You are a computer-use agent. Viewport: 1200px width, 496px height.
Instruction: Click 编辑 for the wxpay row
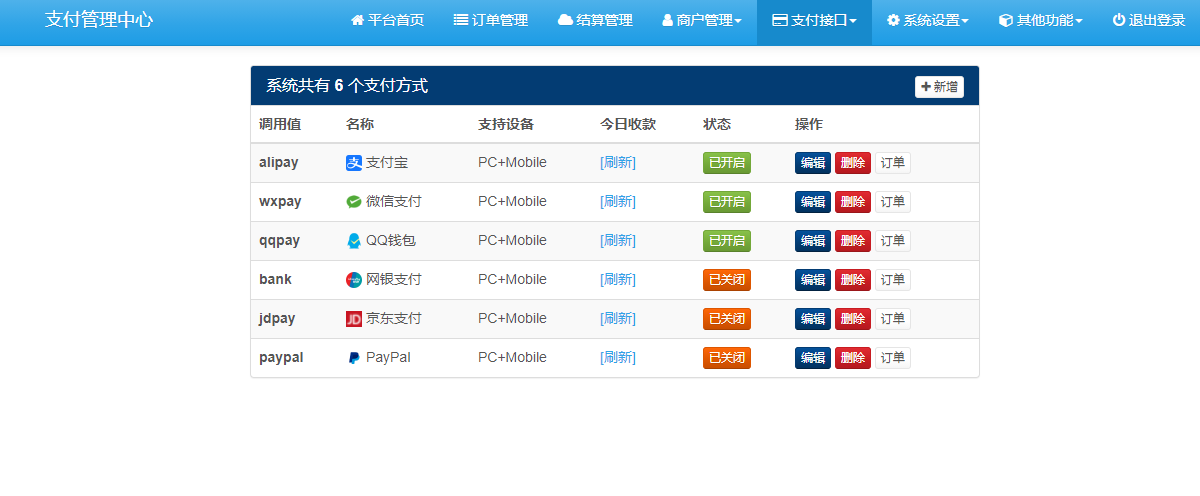point(812,202)
